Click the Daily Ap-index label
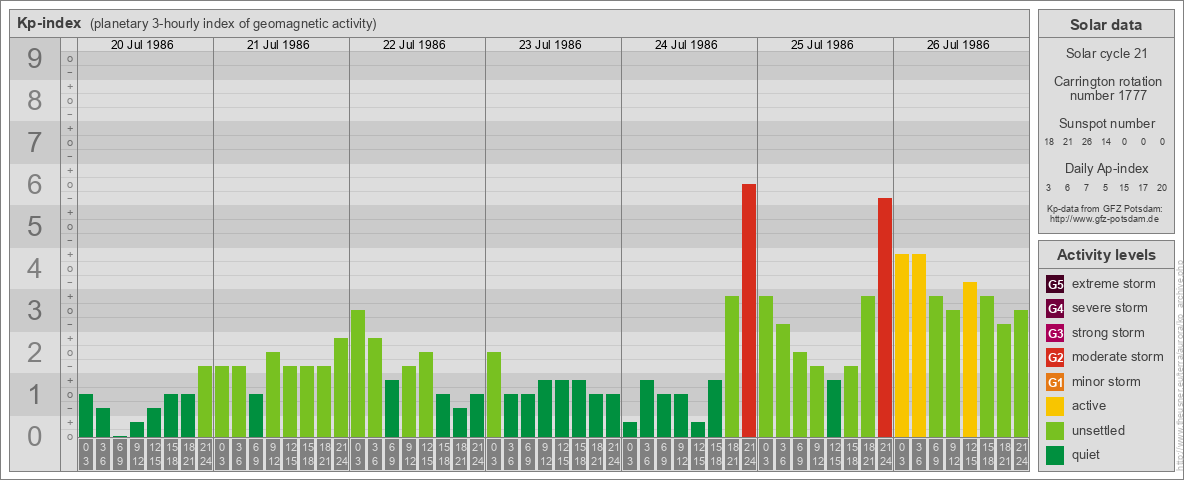1184x480 pixels. pos(1106,168)
